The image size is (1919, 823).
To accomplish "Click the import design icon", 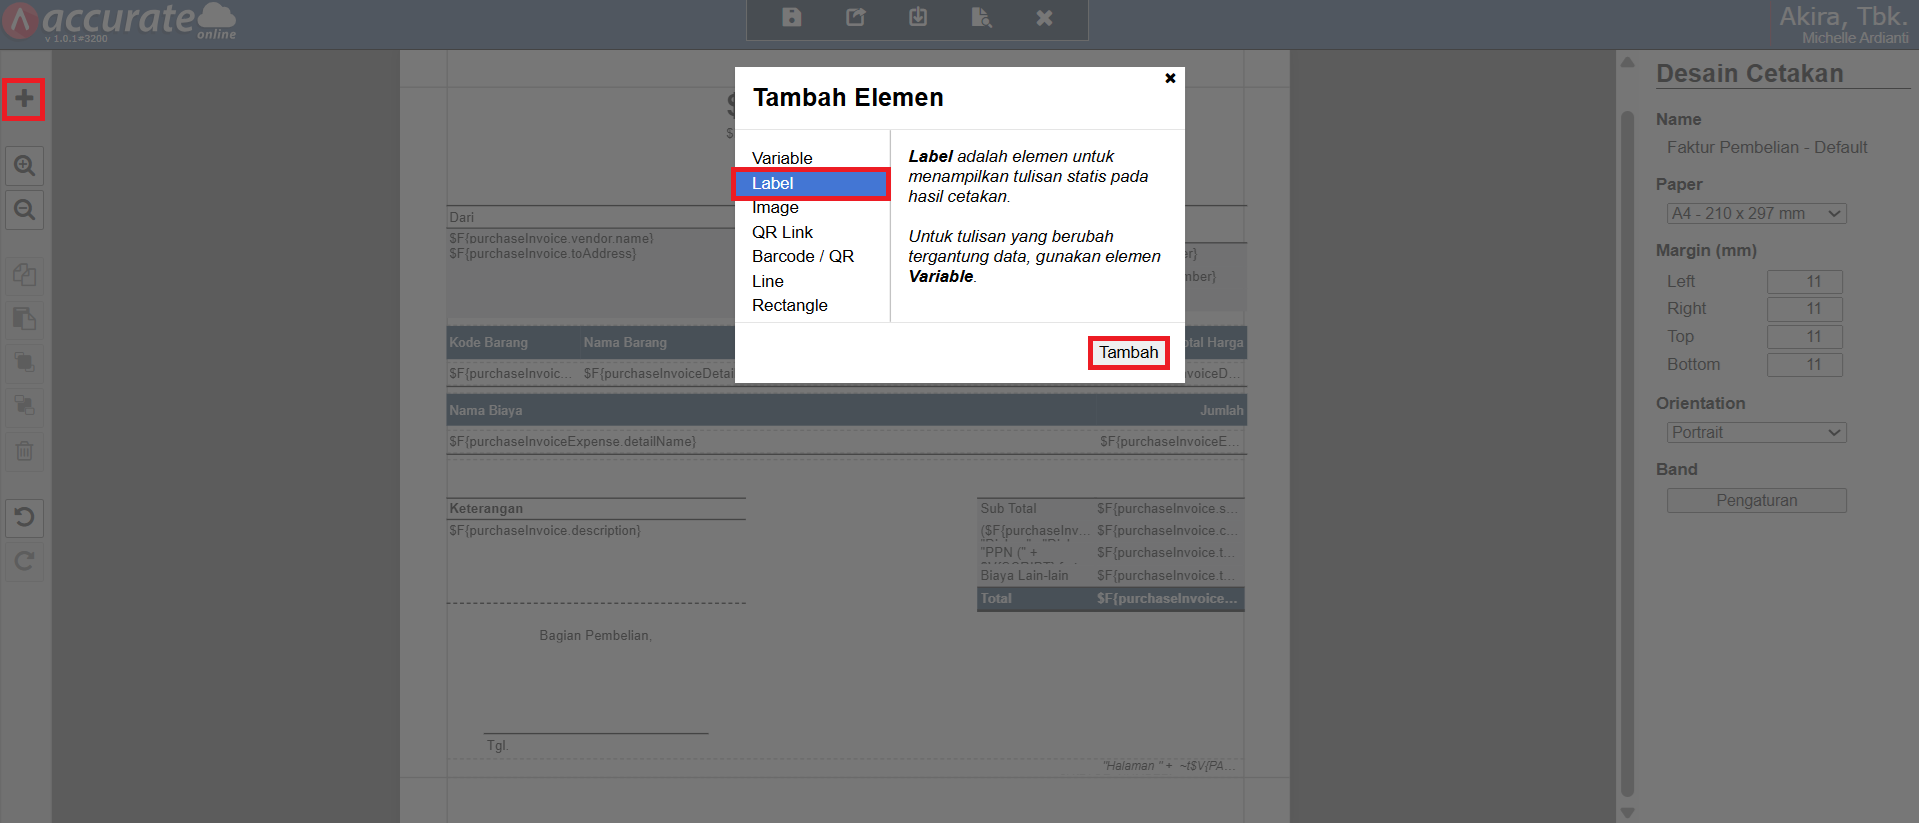I will (918, 18).
